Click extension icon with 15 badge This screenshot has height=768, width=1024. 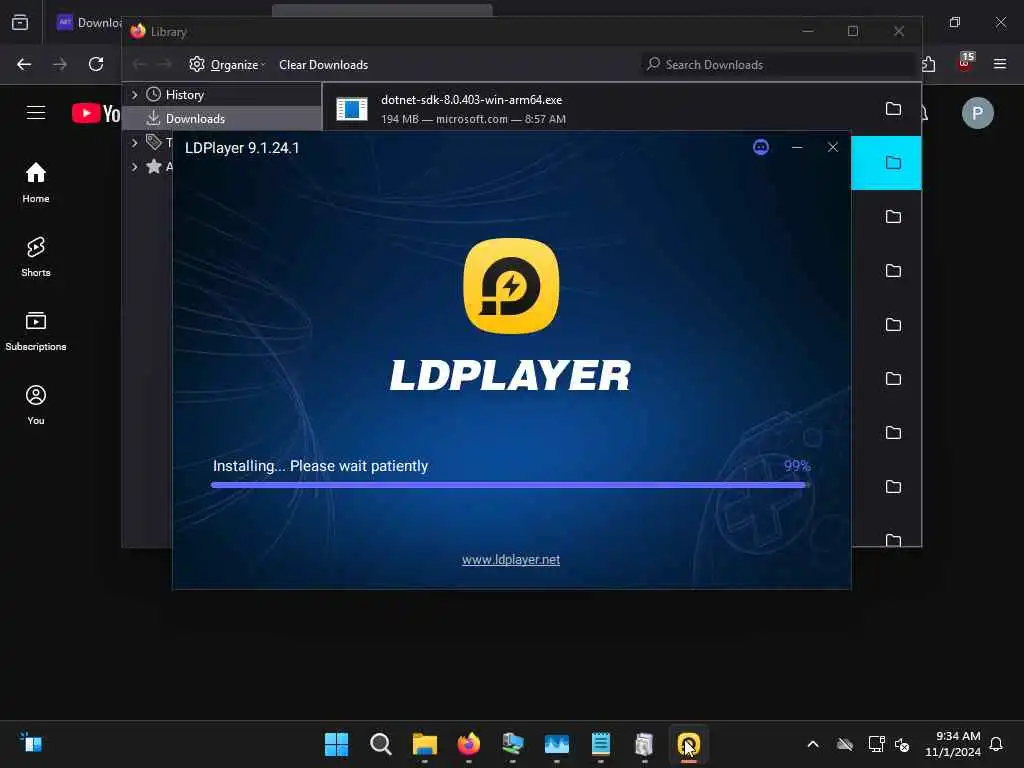tap(966, 62)
